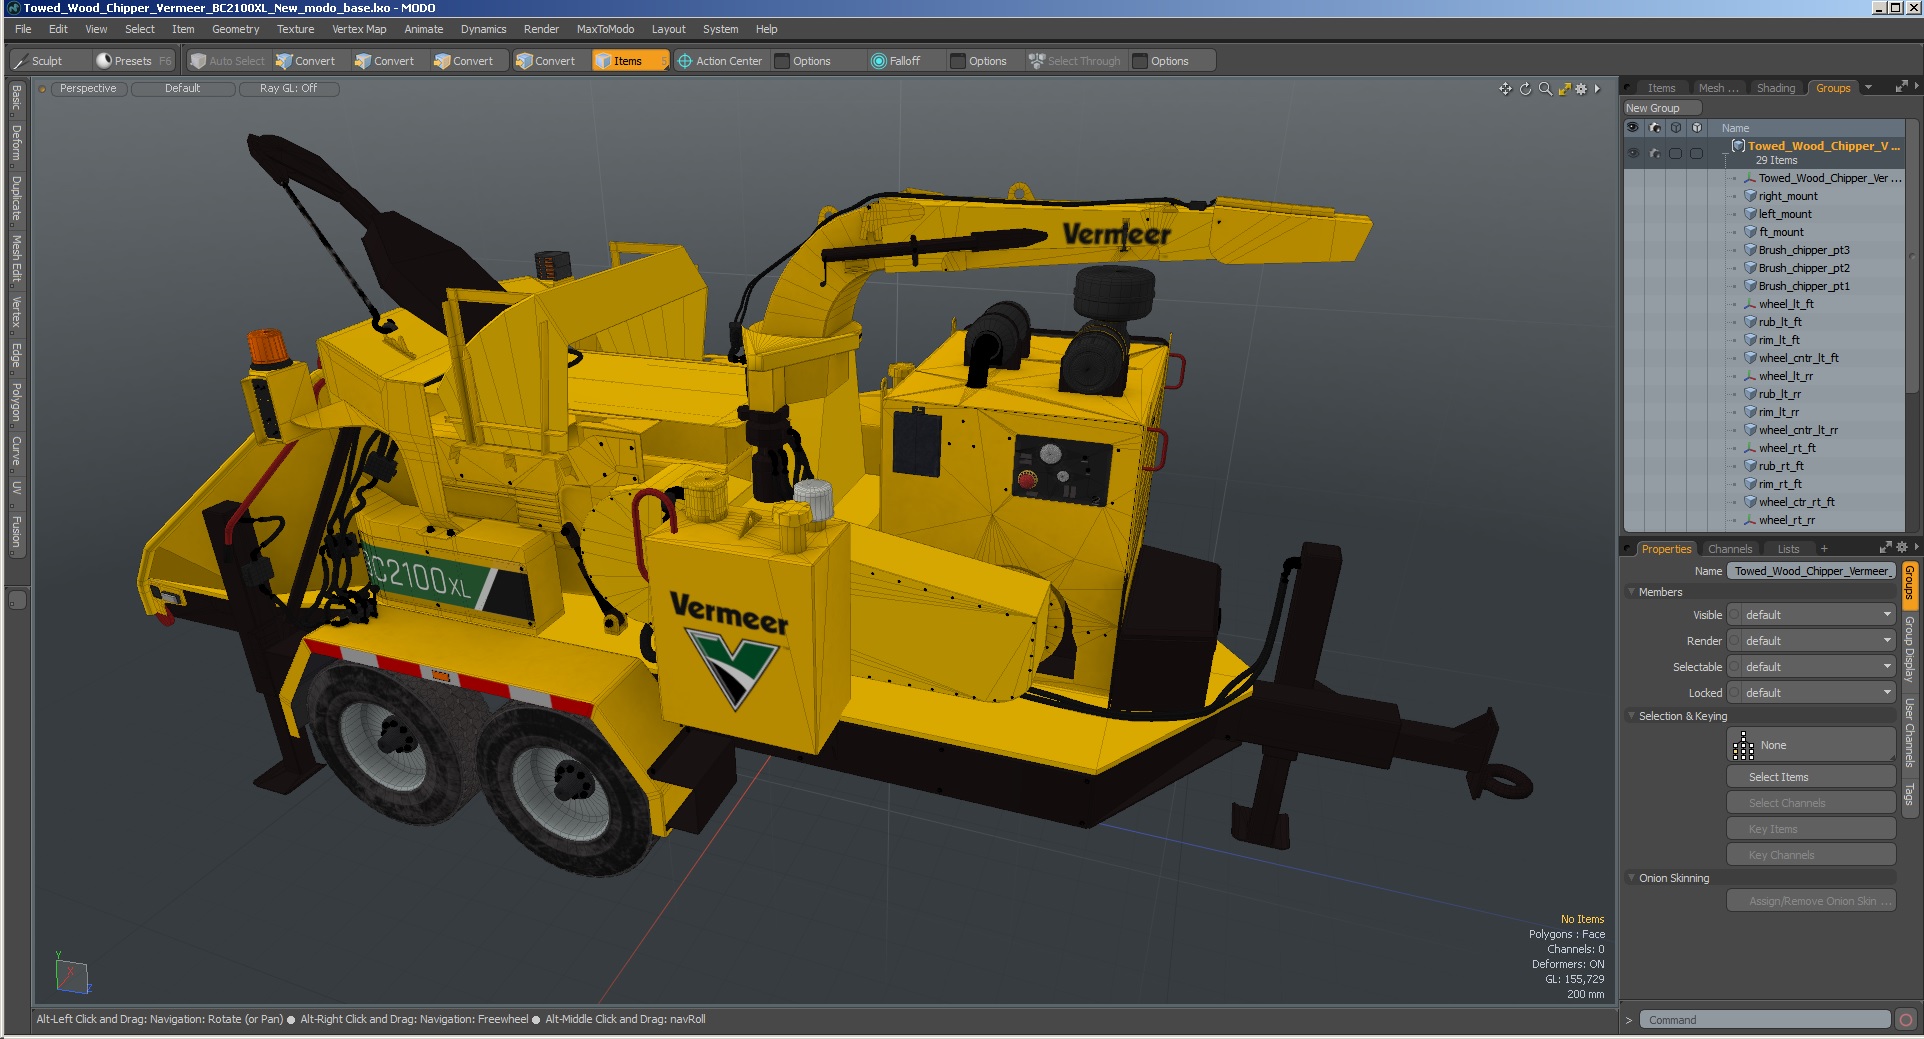Image resolution: width=1924 pixels, height=1039 pixels.
Task: Maximize viewport using the expand arrows icon
Action: pyautogui.click(x=1564, y=89)
